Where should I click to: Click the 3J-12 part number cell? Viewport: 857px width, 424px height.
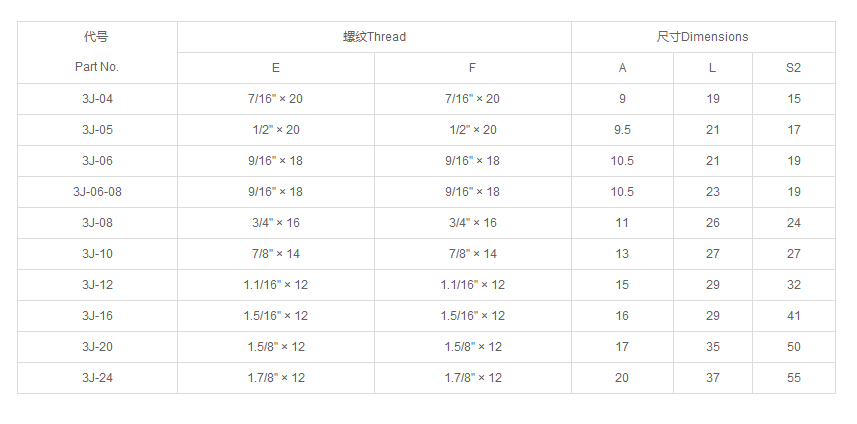(x=97, y=285)
